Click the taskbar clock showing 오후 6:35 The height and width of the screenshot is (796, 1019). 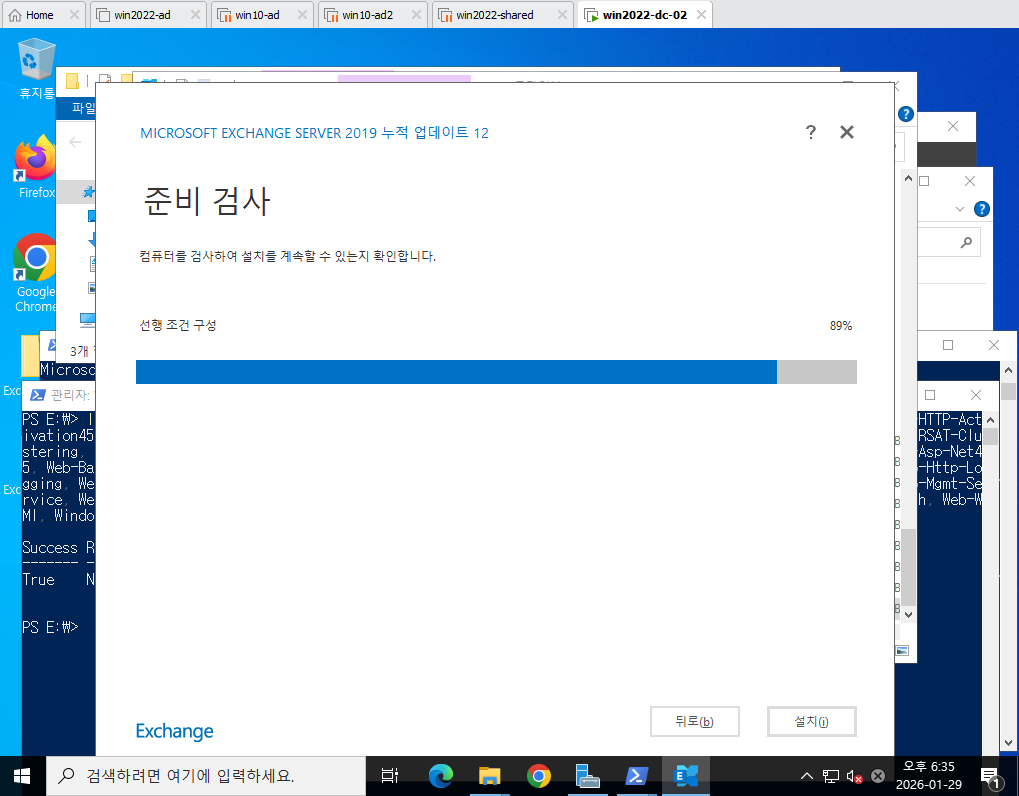coord(929,776)
